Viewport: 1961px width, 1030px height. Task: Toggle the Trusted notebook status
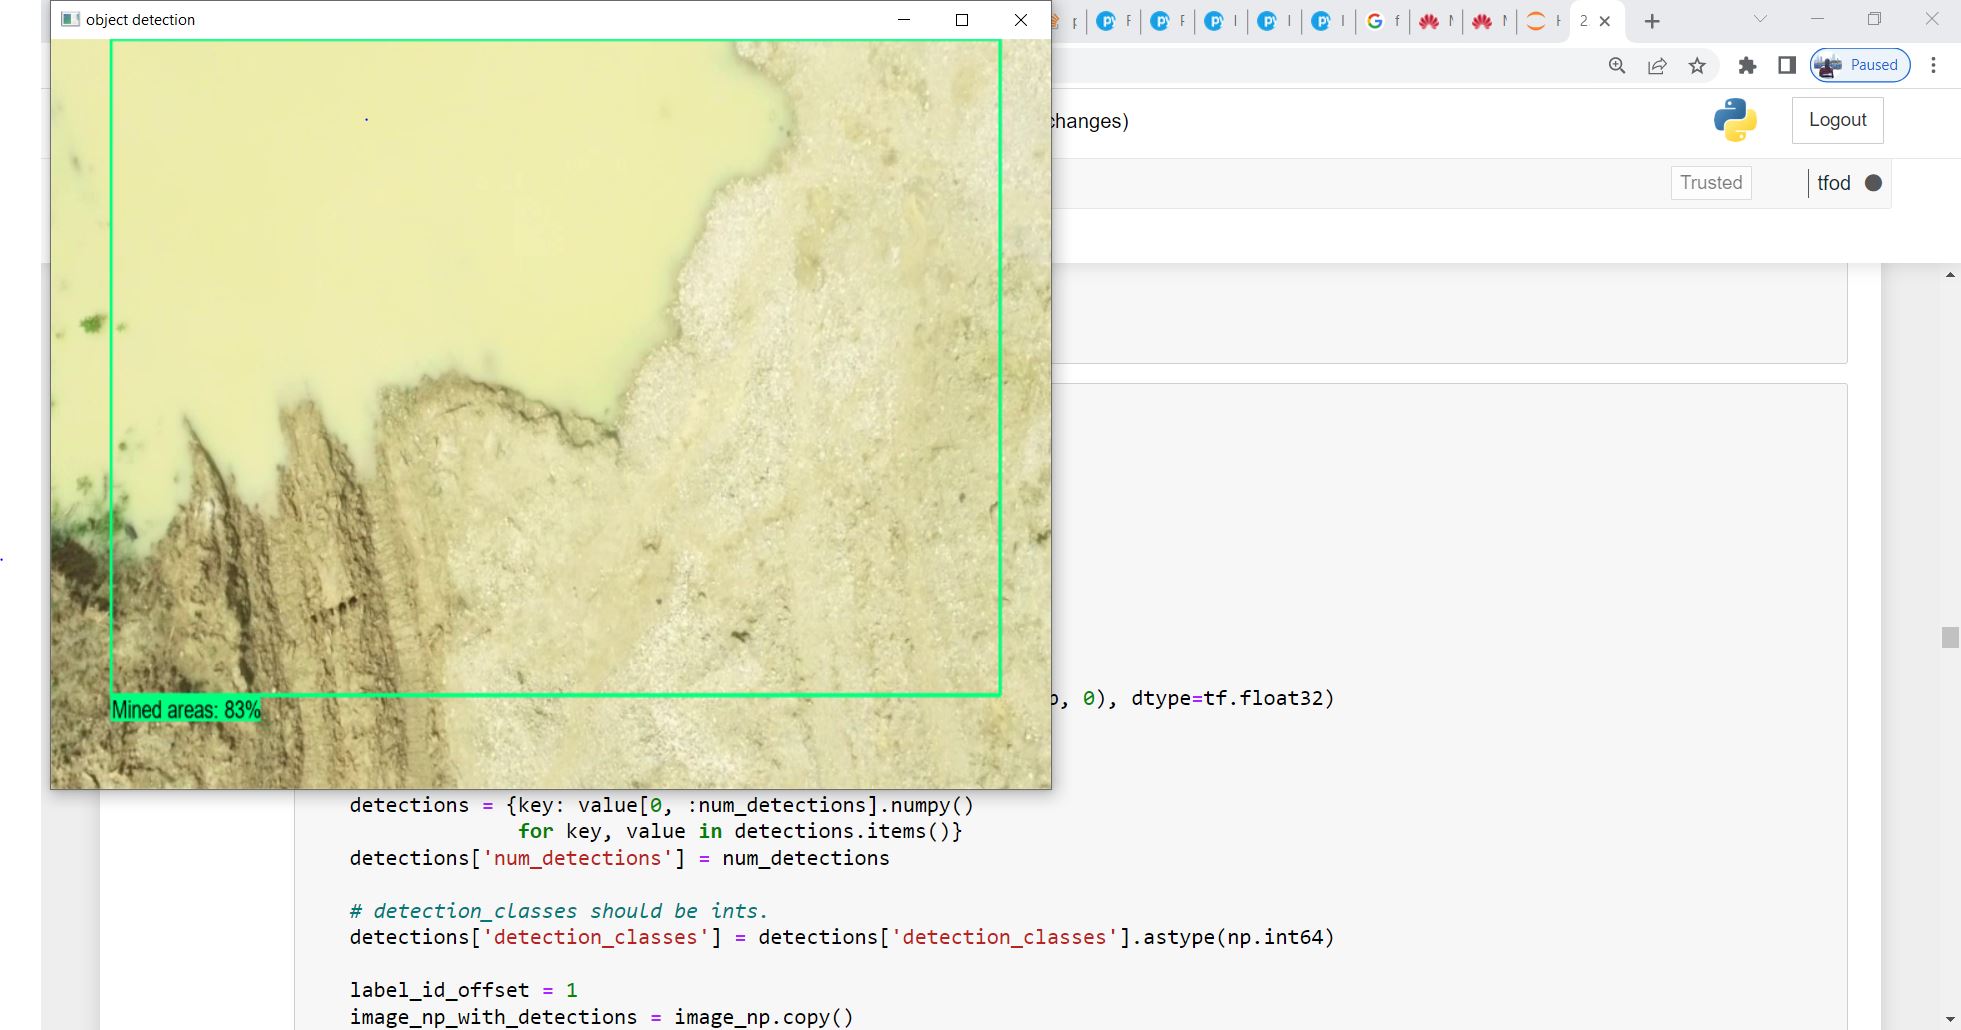[x=1711, y=183]
